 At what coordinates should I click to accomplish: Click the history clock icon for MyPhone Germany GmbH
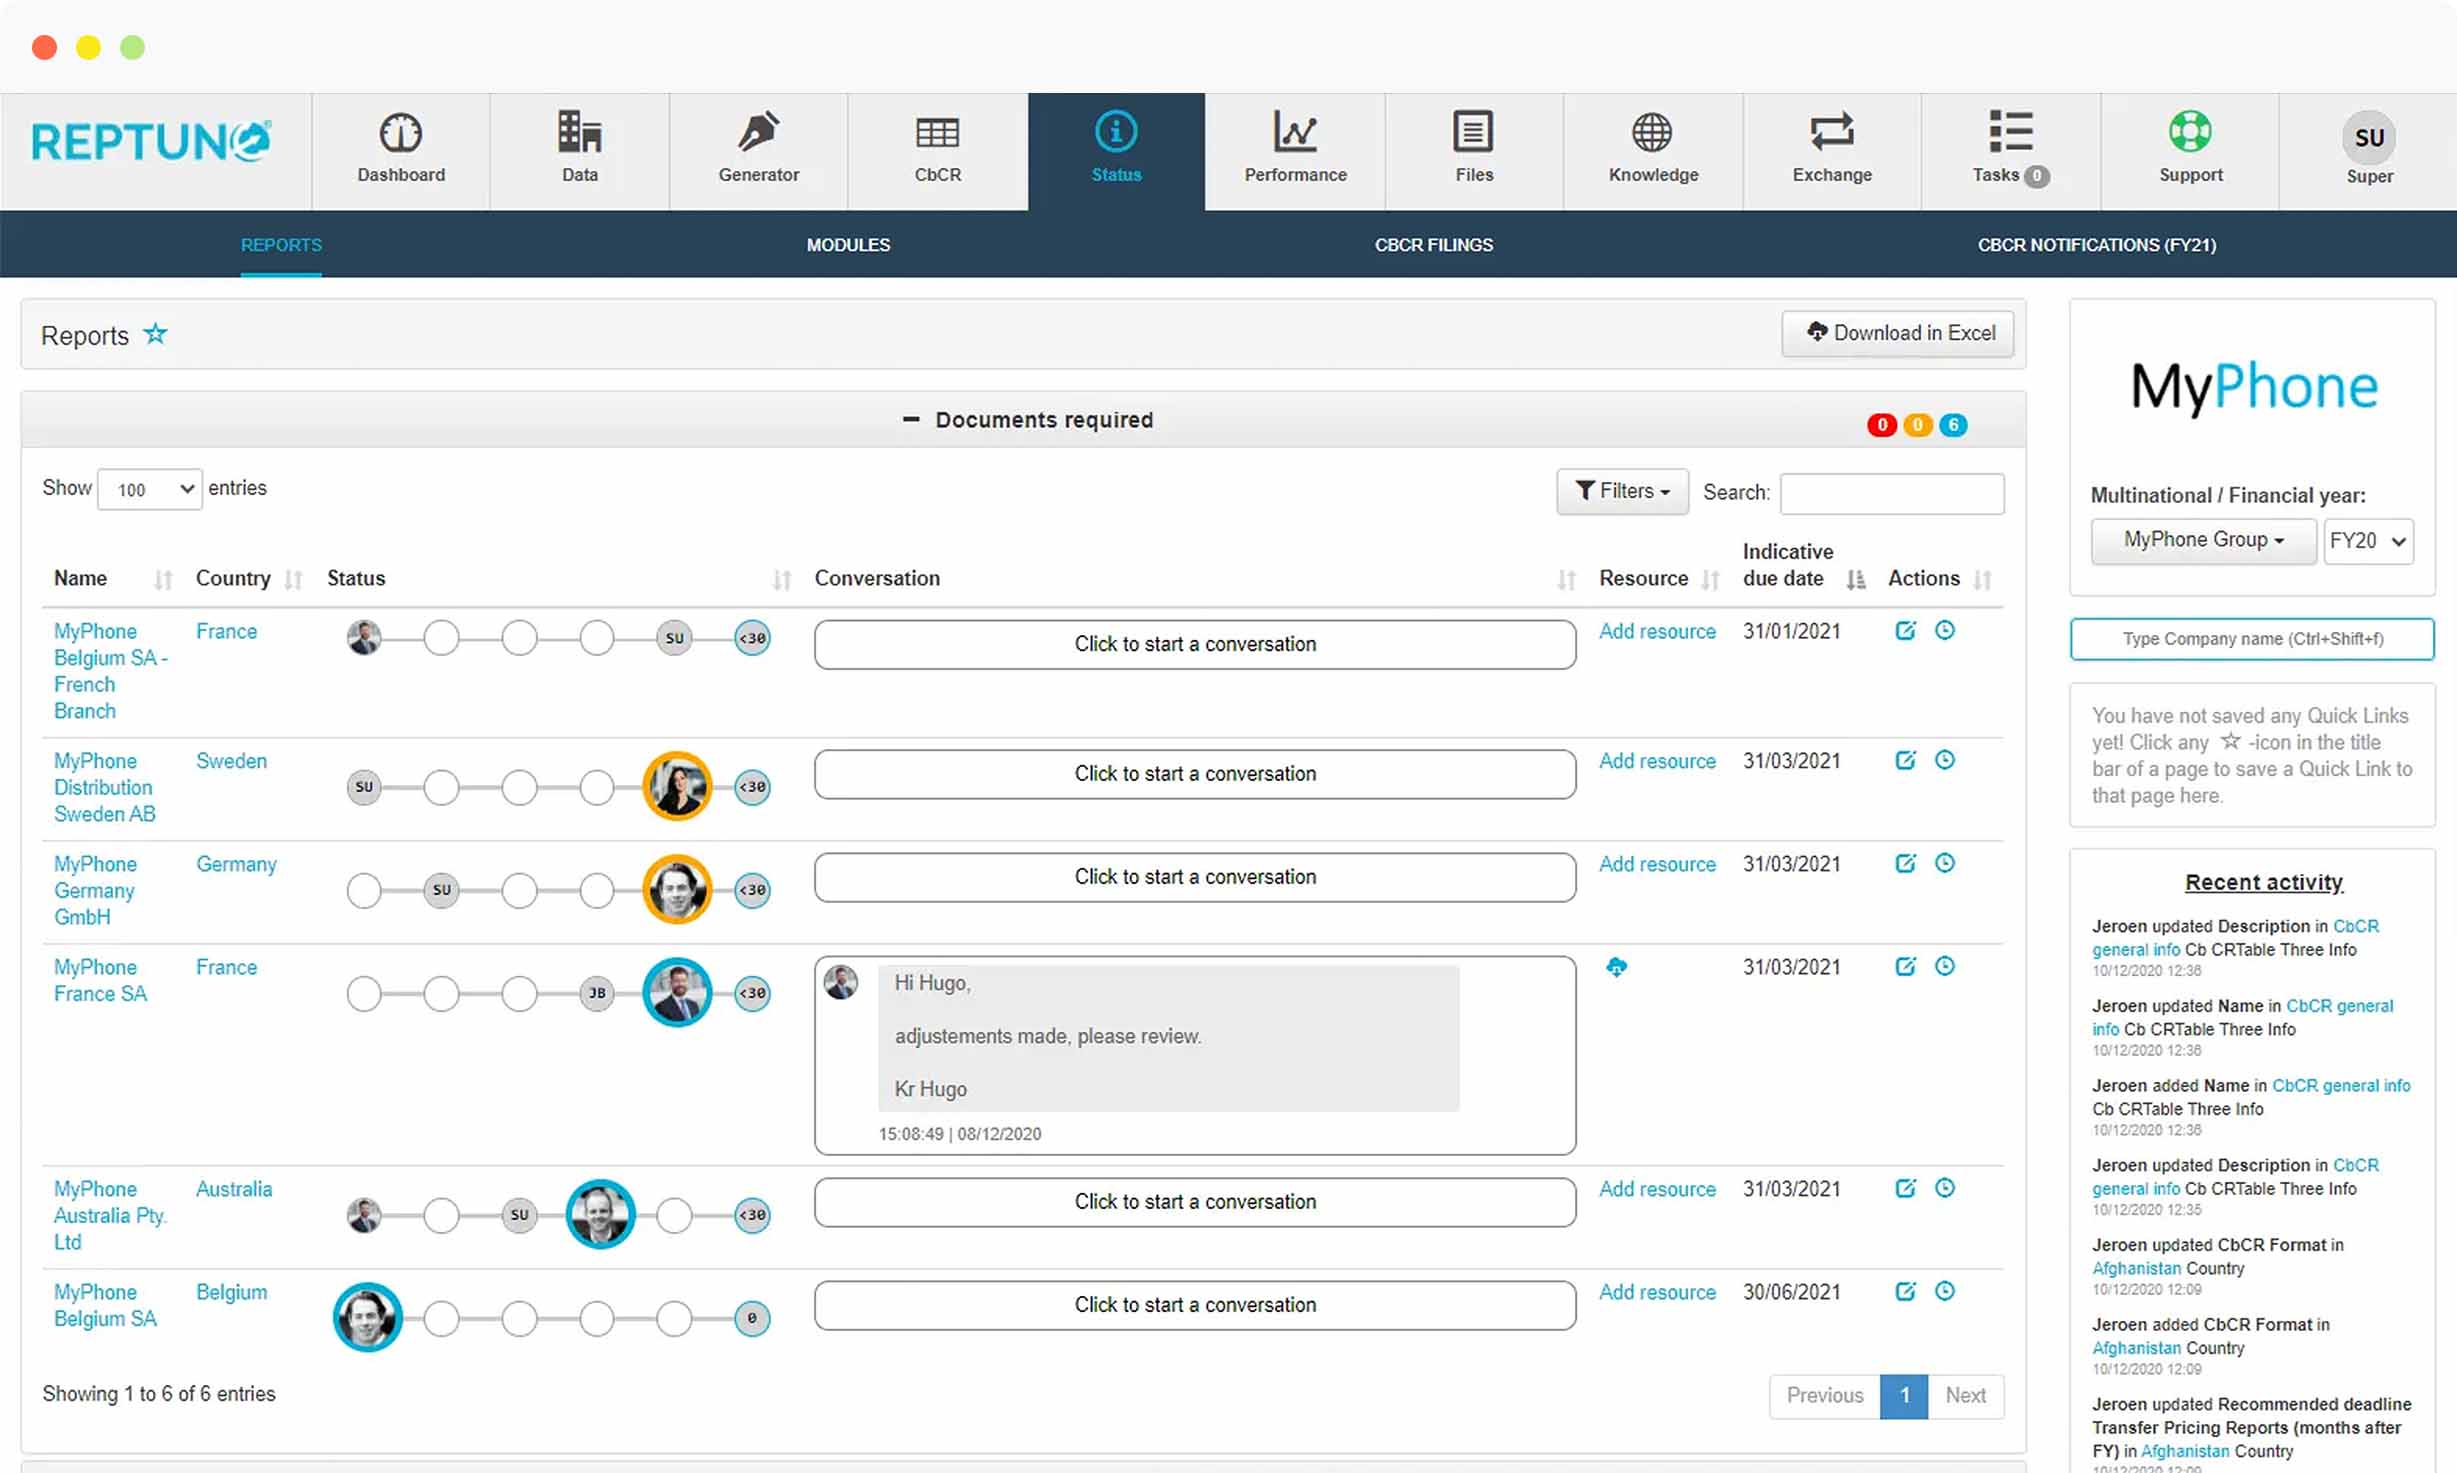[x=1946, y=863]
